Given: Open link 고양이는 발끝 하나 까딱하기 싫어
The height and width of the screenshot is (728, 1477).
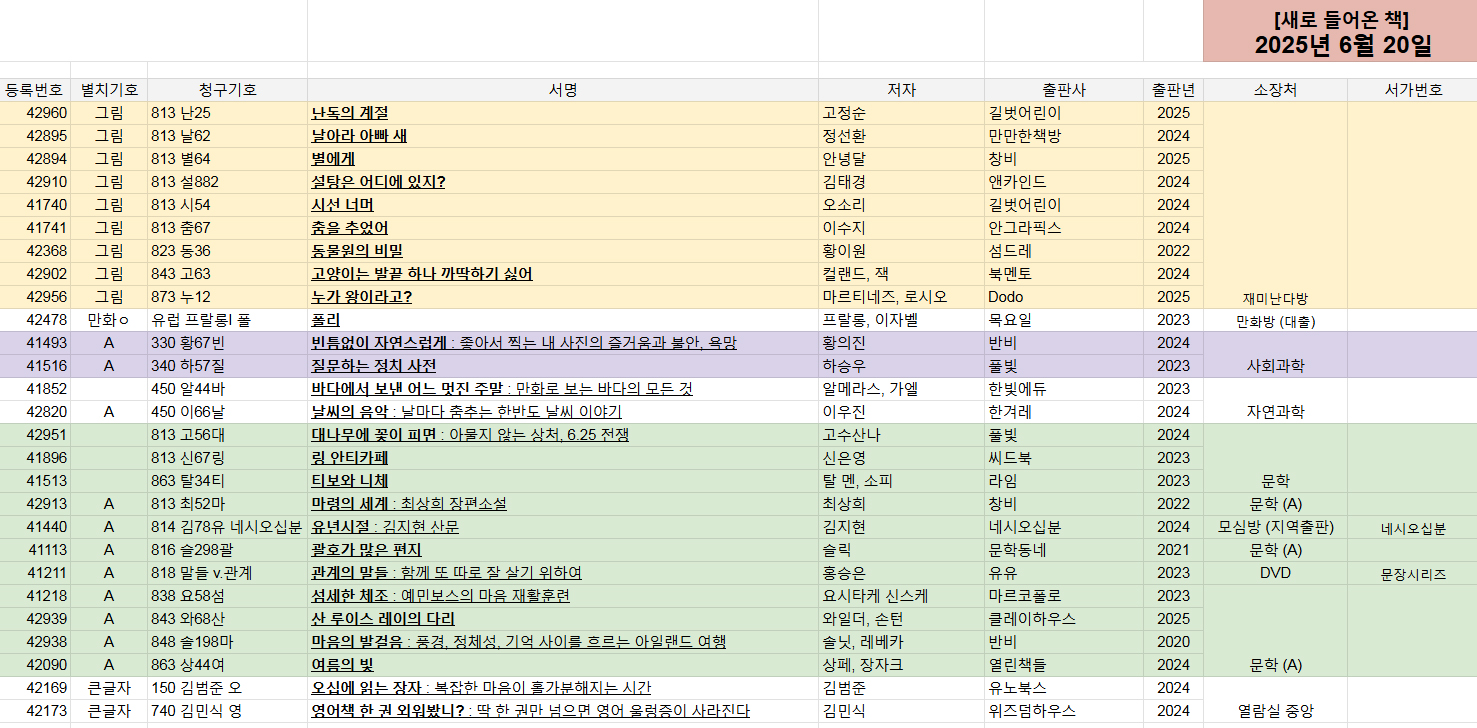Looking at the screenshot, I should 422,274.
